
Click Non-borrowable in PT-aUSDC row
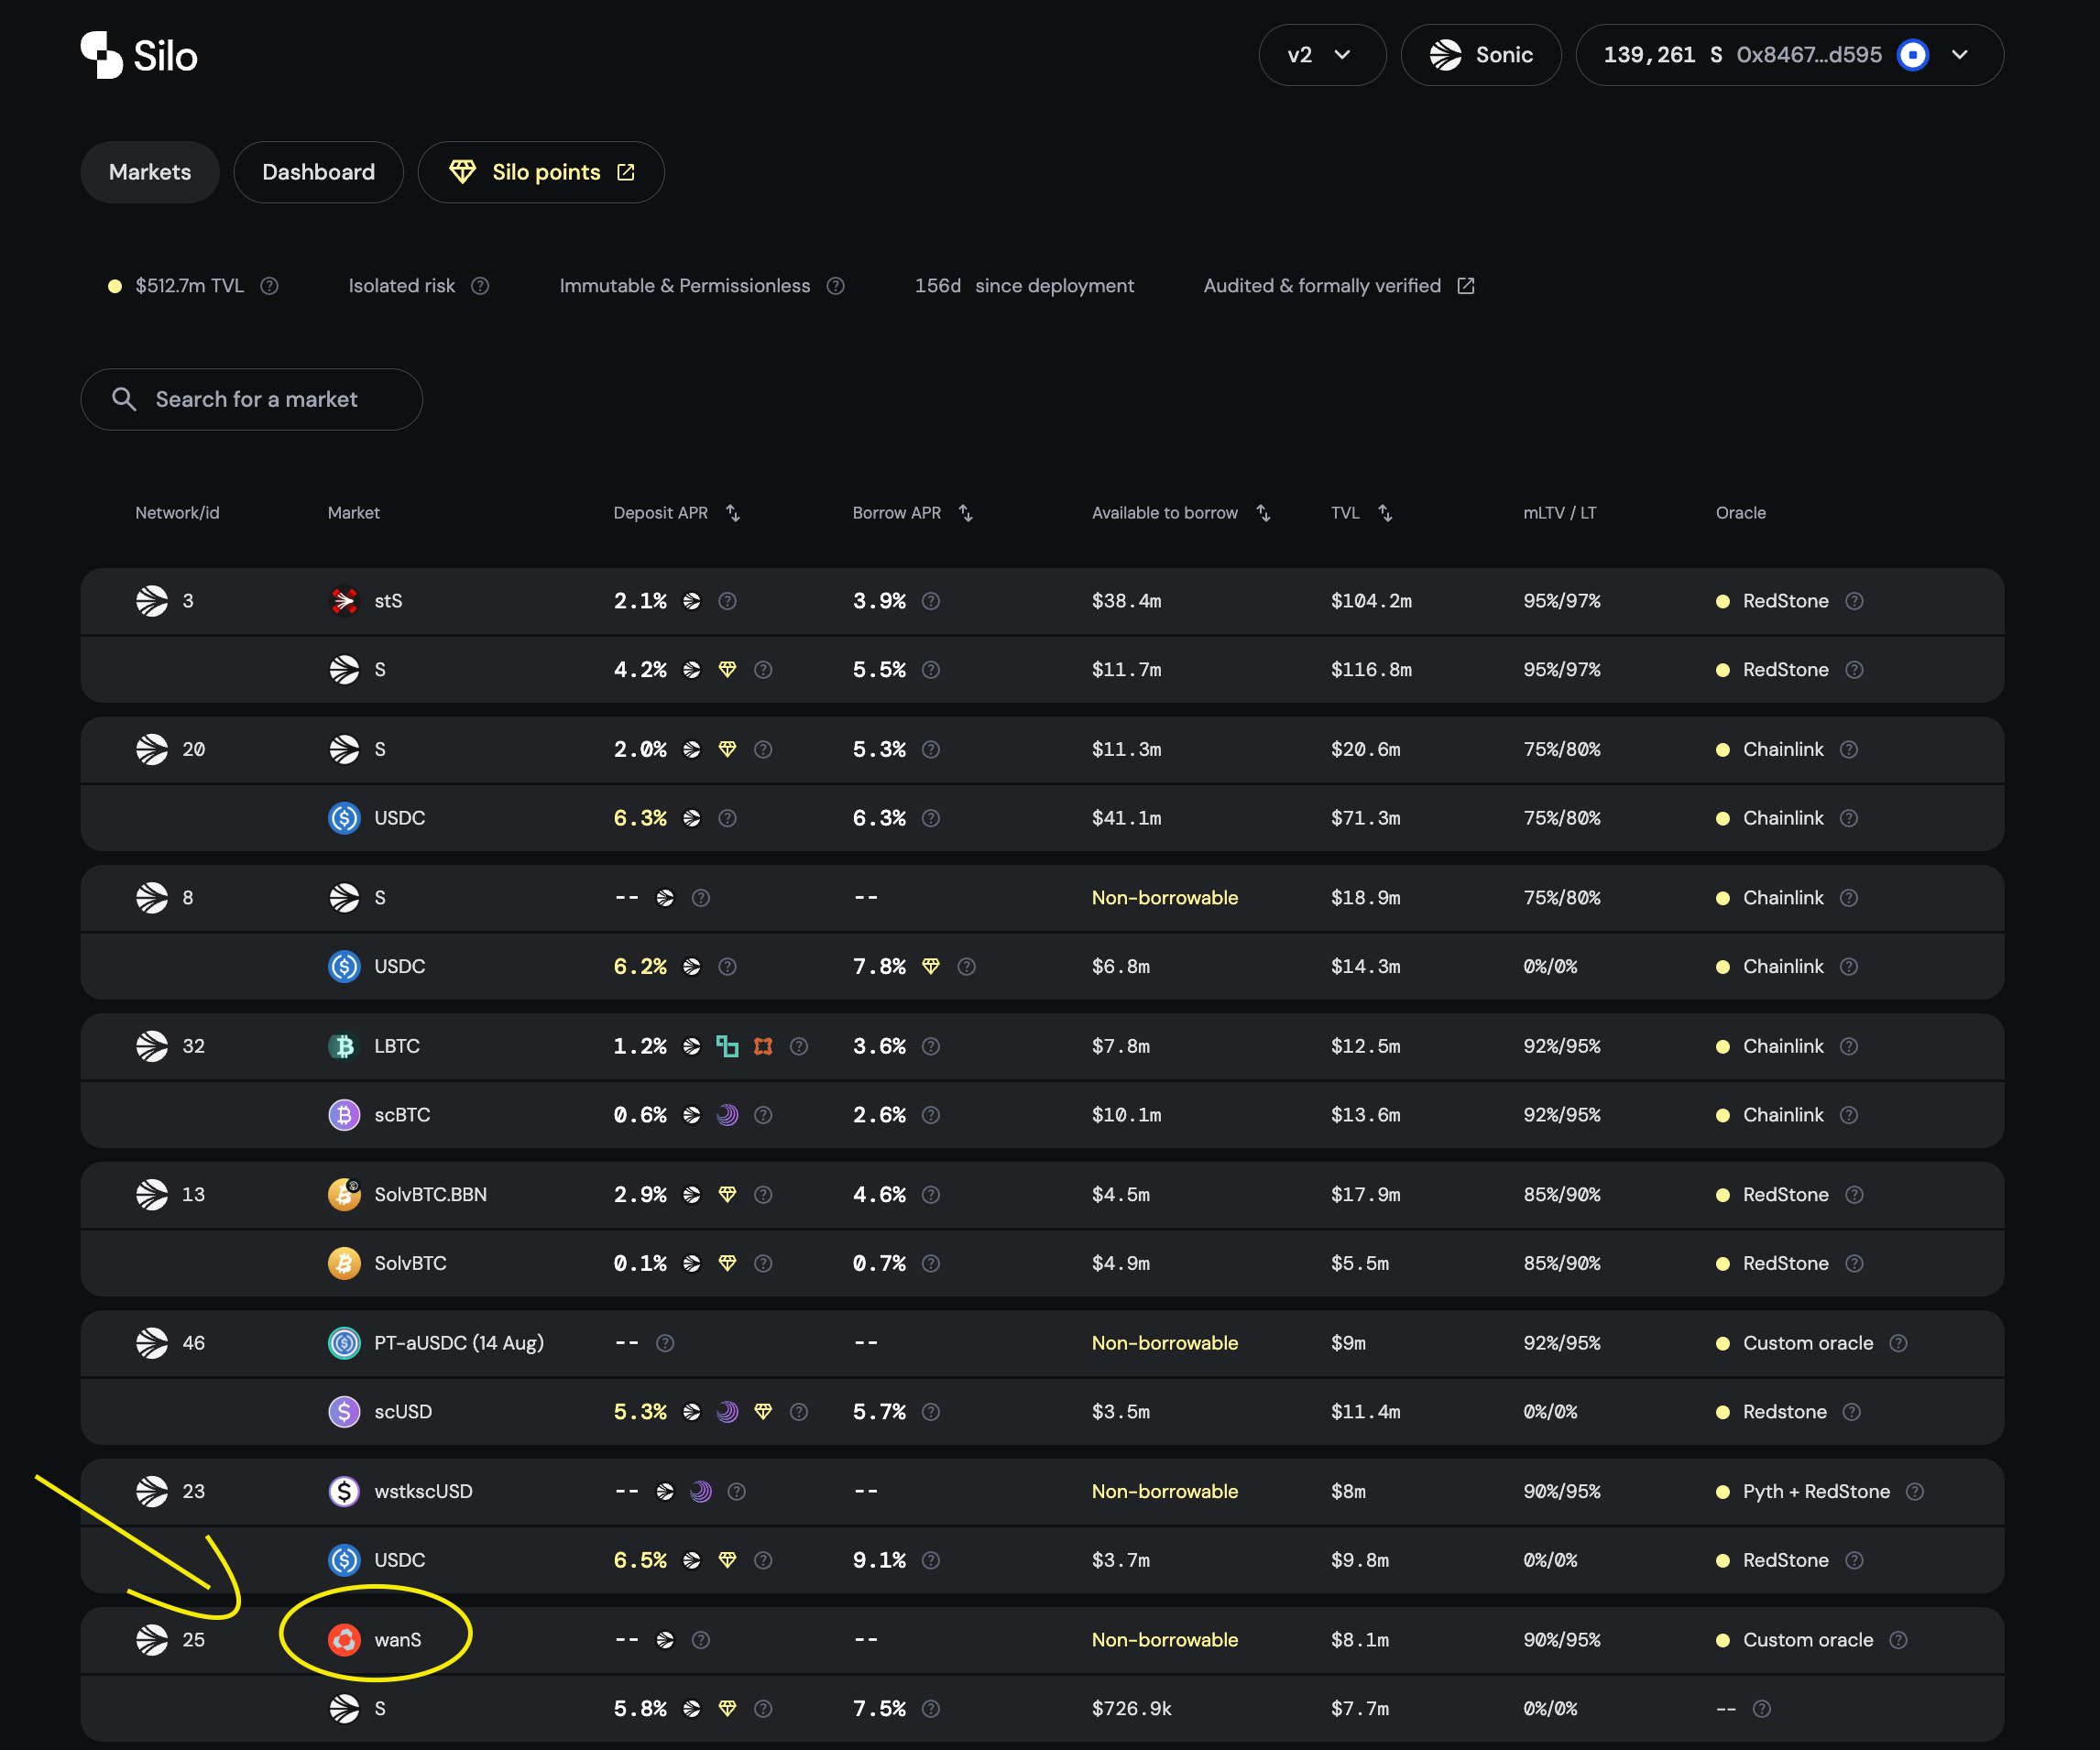click(x=1165, y=1343)
